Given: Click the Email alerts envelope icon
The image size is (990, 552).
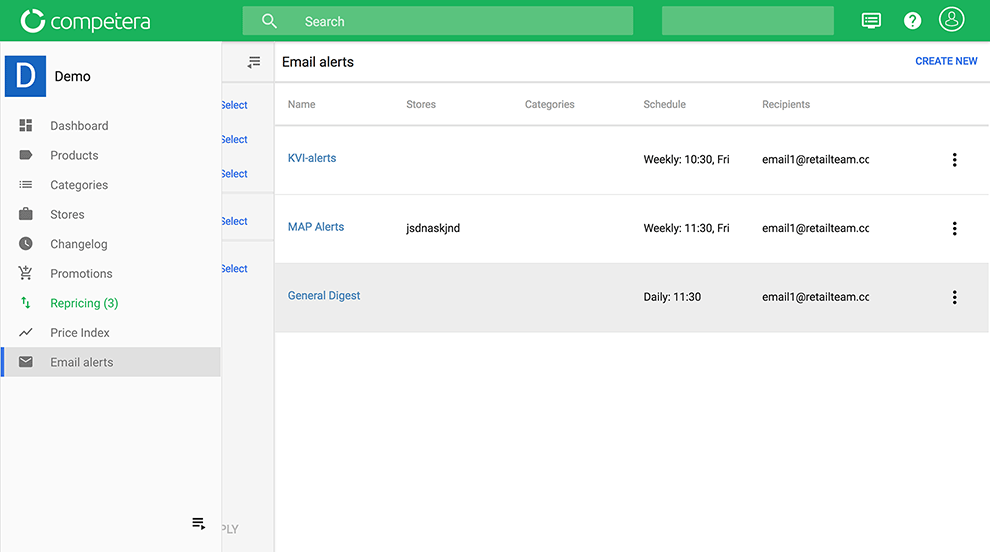Looking at the screenshot, I should (26, 362).
